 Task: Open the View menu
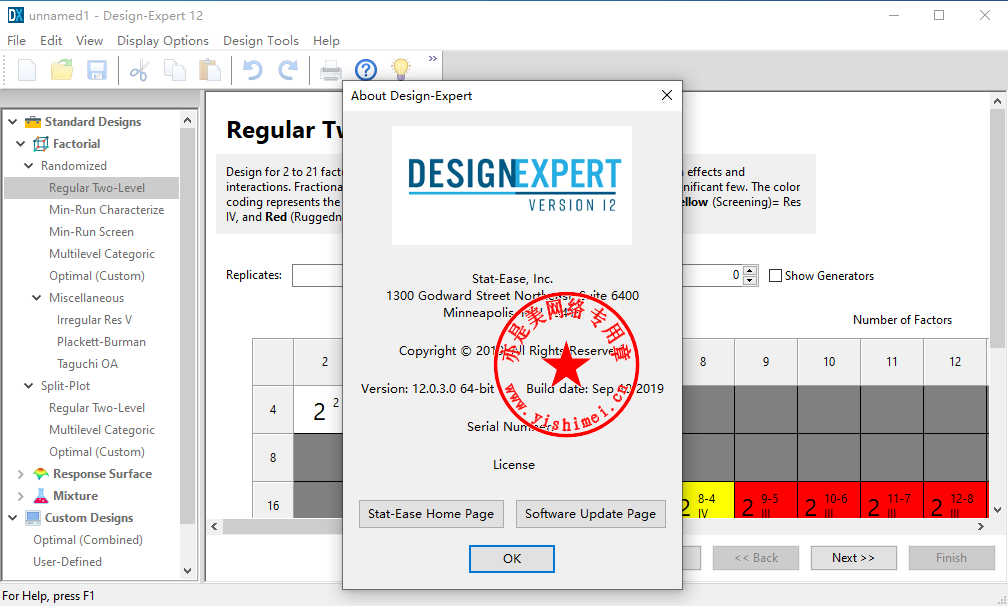tap(89, 40)
